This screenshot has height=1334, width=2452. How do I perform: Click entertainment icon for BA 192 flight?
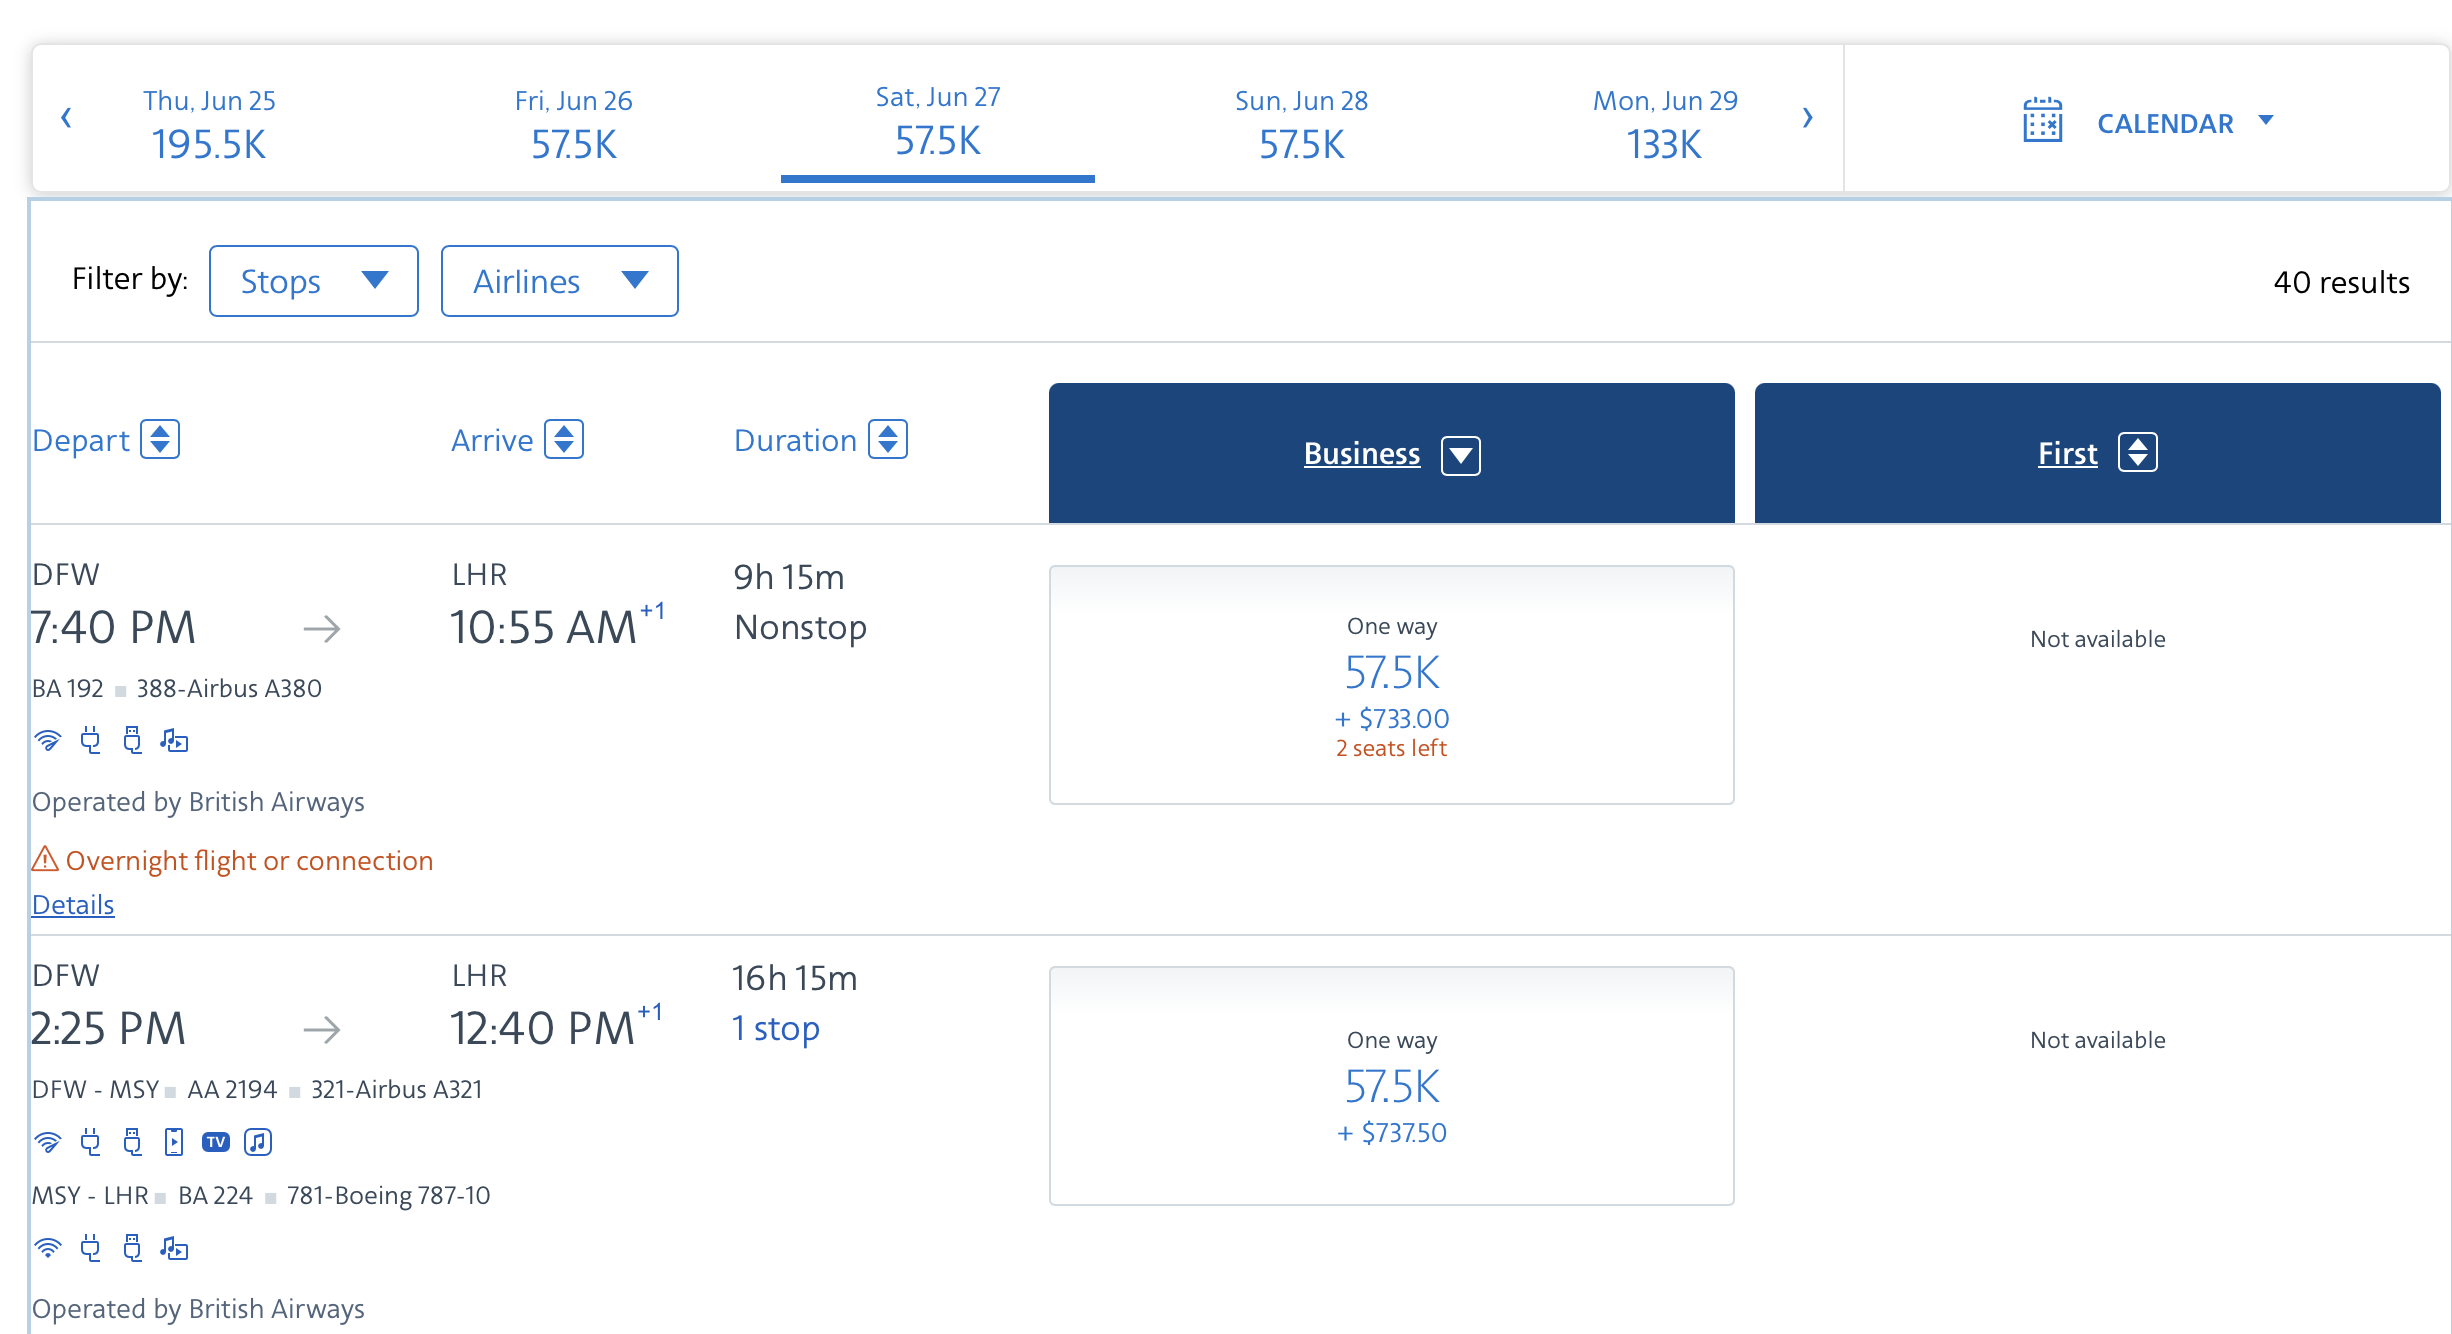pyautogui.click(x=174, y=741)
